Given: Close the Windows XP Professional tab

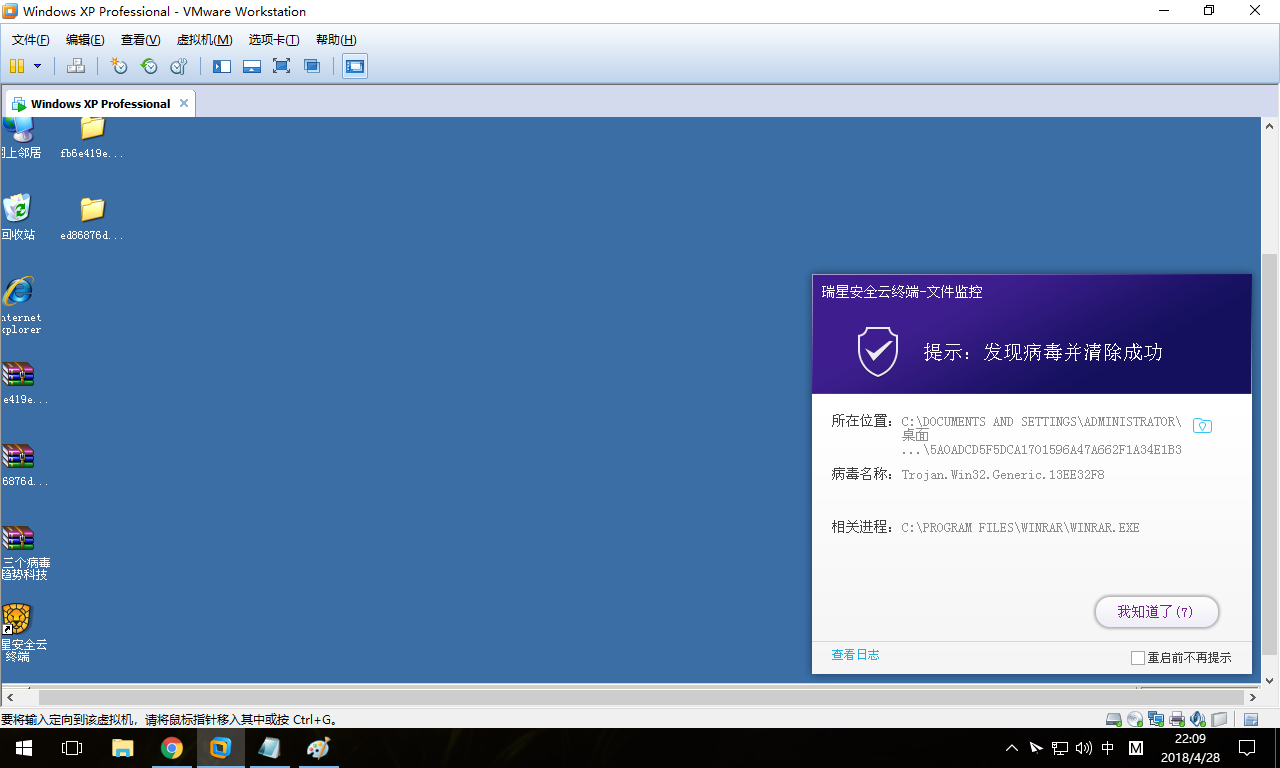Looking at the screenshot, I should point(182,104).
